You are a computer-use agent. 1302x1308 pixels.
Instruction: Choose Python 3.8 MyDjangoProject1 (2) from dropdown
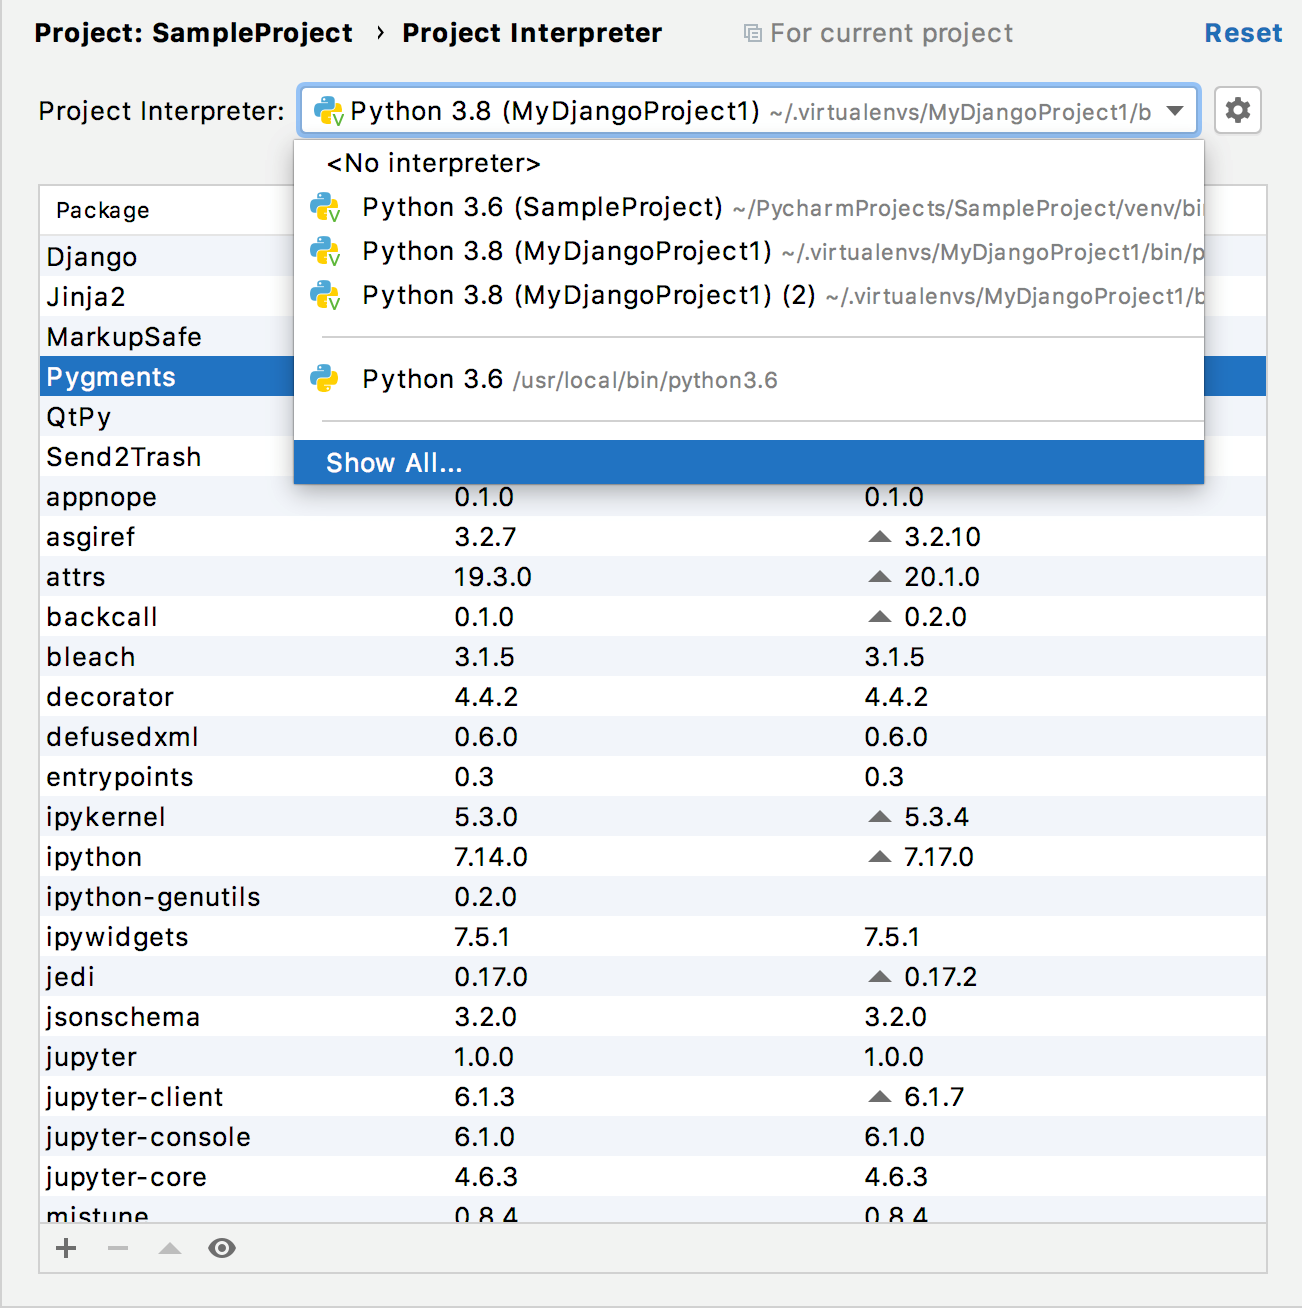(x=588, y=295)
